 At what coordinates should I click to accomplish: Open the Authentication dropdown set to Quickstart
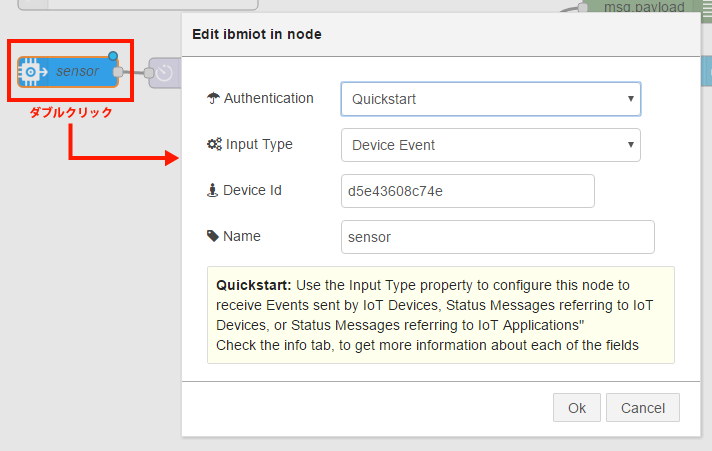coord(491,99)
